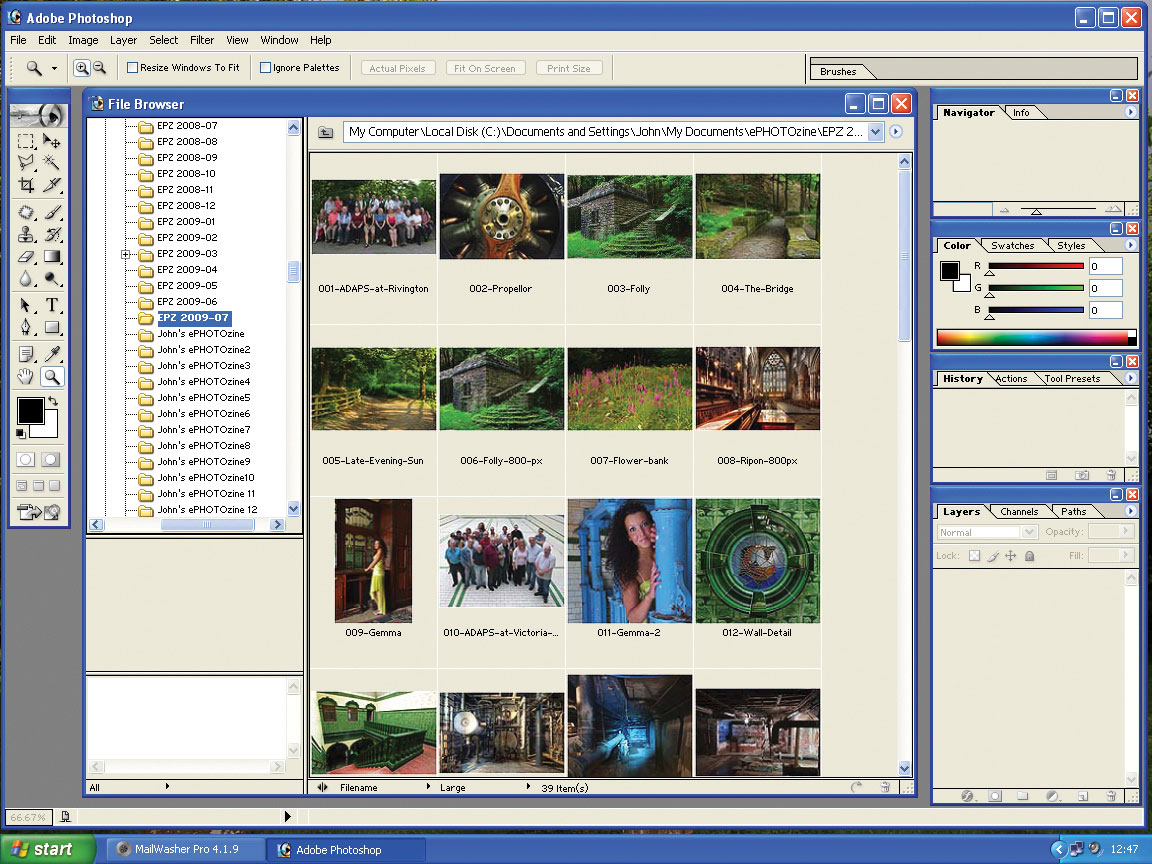Select the Clone Stamp tool
This screenshot has height=864, width=1152.
coord(27,235)
